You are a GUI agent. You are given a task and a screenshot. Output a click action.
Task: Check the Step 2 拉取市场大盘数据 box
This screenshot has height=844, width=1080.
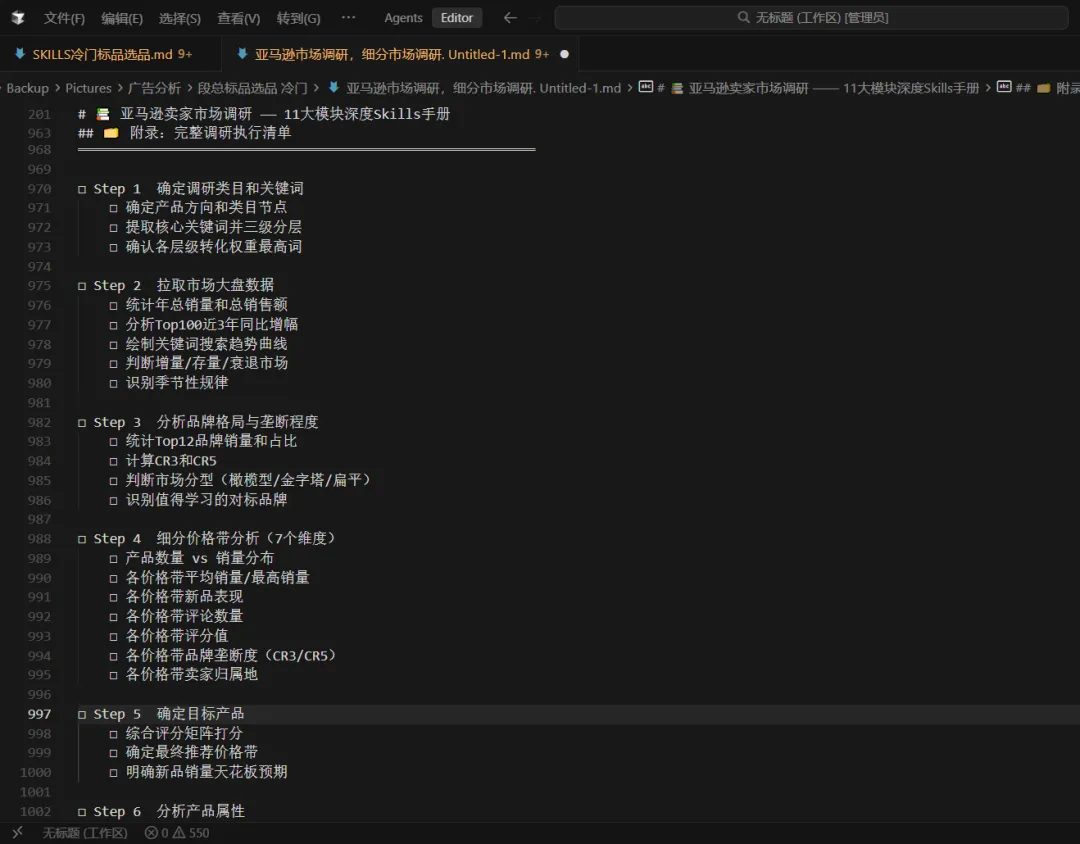pos(82,285)
